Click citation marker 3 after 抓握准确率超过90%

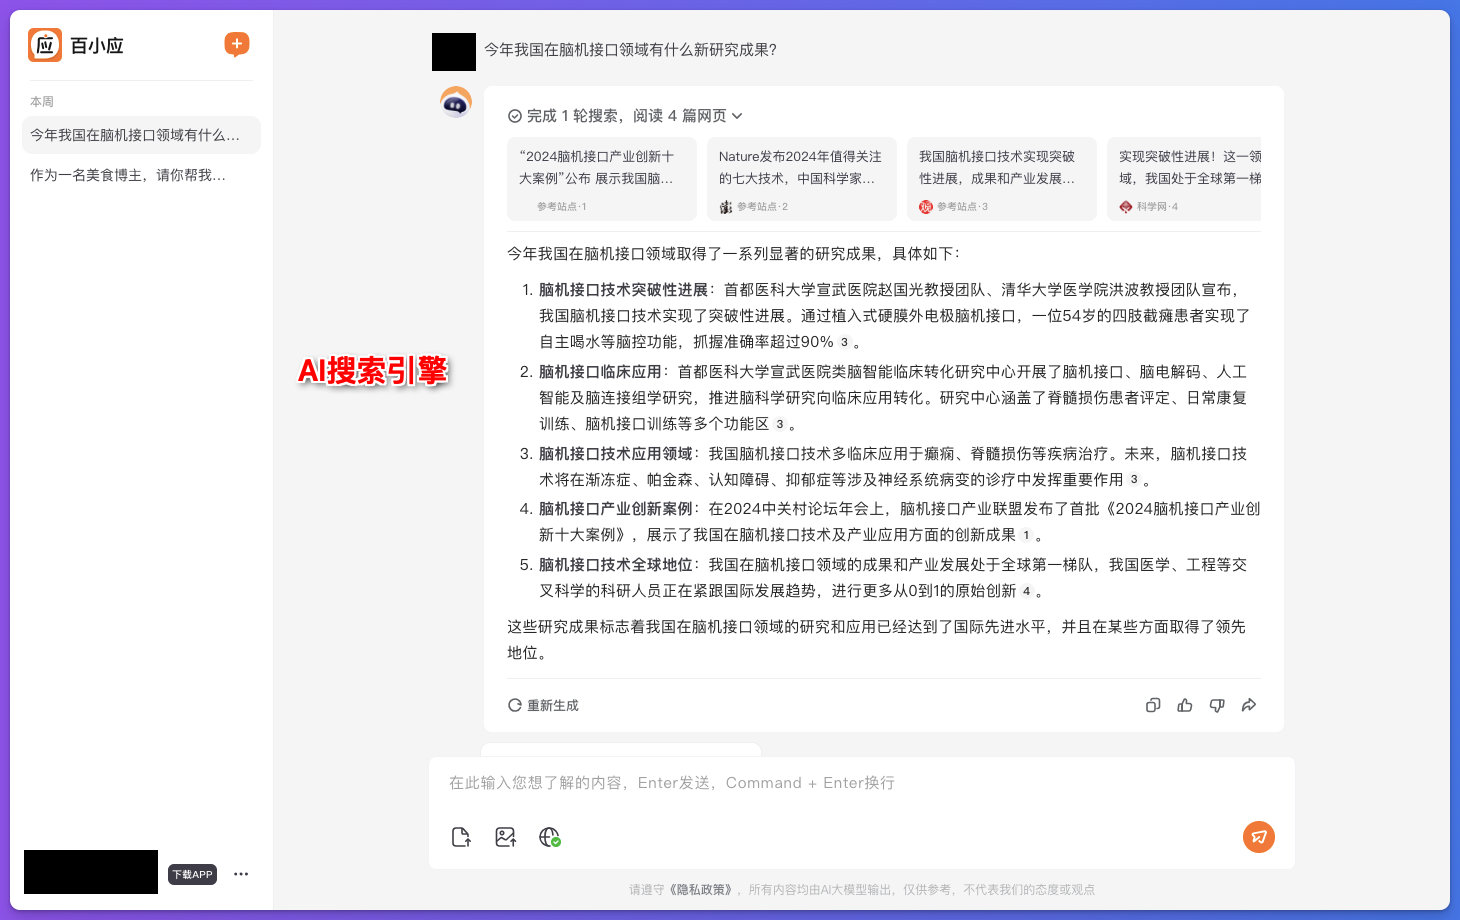(844, 342)
